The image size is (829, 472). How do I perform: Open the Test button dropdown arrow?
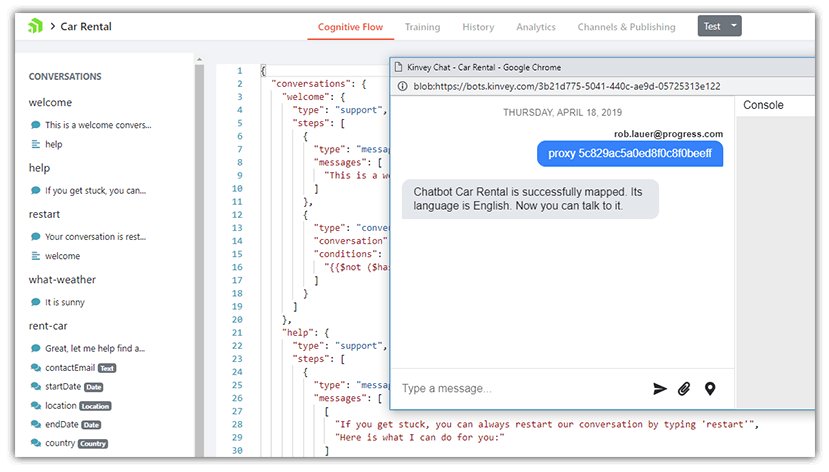pos(733,26)
